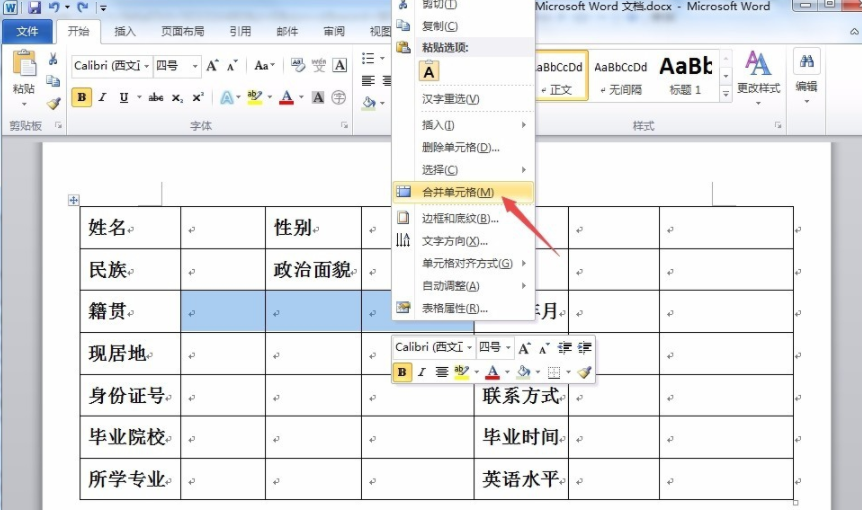Image resolution: width=862 pixels, height=510 pixels.
Task: Toggle Underline in the ribbon font group
Action: click(124, 97)
